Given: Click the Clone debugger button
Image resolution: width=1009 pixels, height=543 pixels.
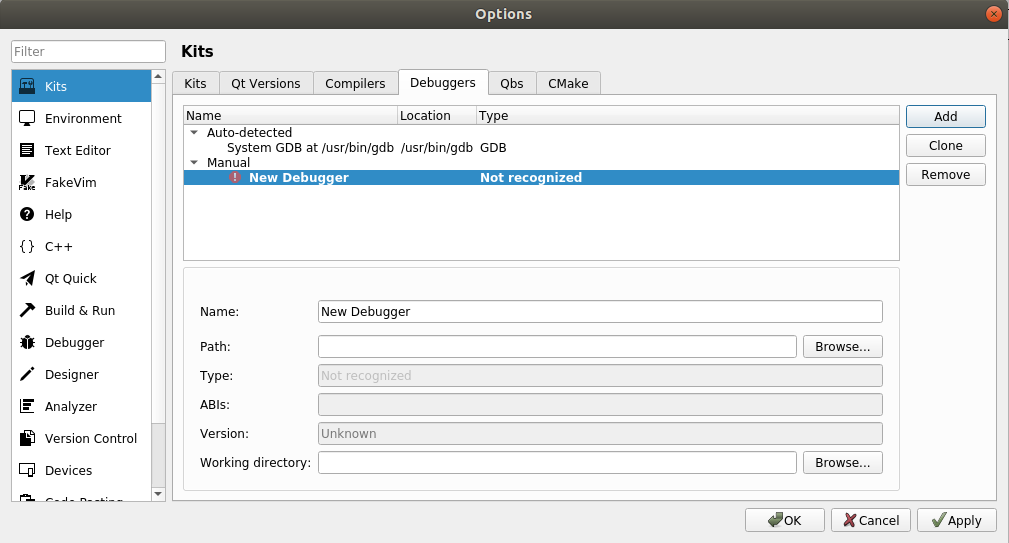Looking at the screenshot, I should [945, 146].
